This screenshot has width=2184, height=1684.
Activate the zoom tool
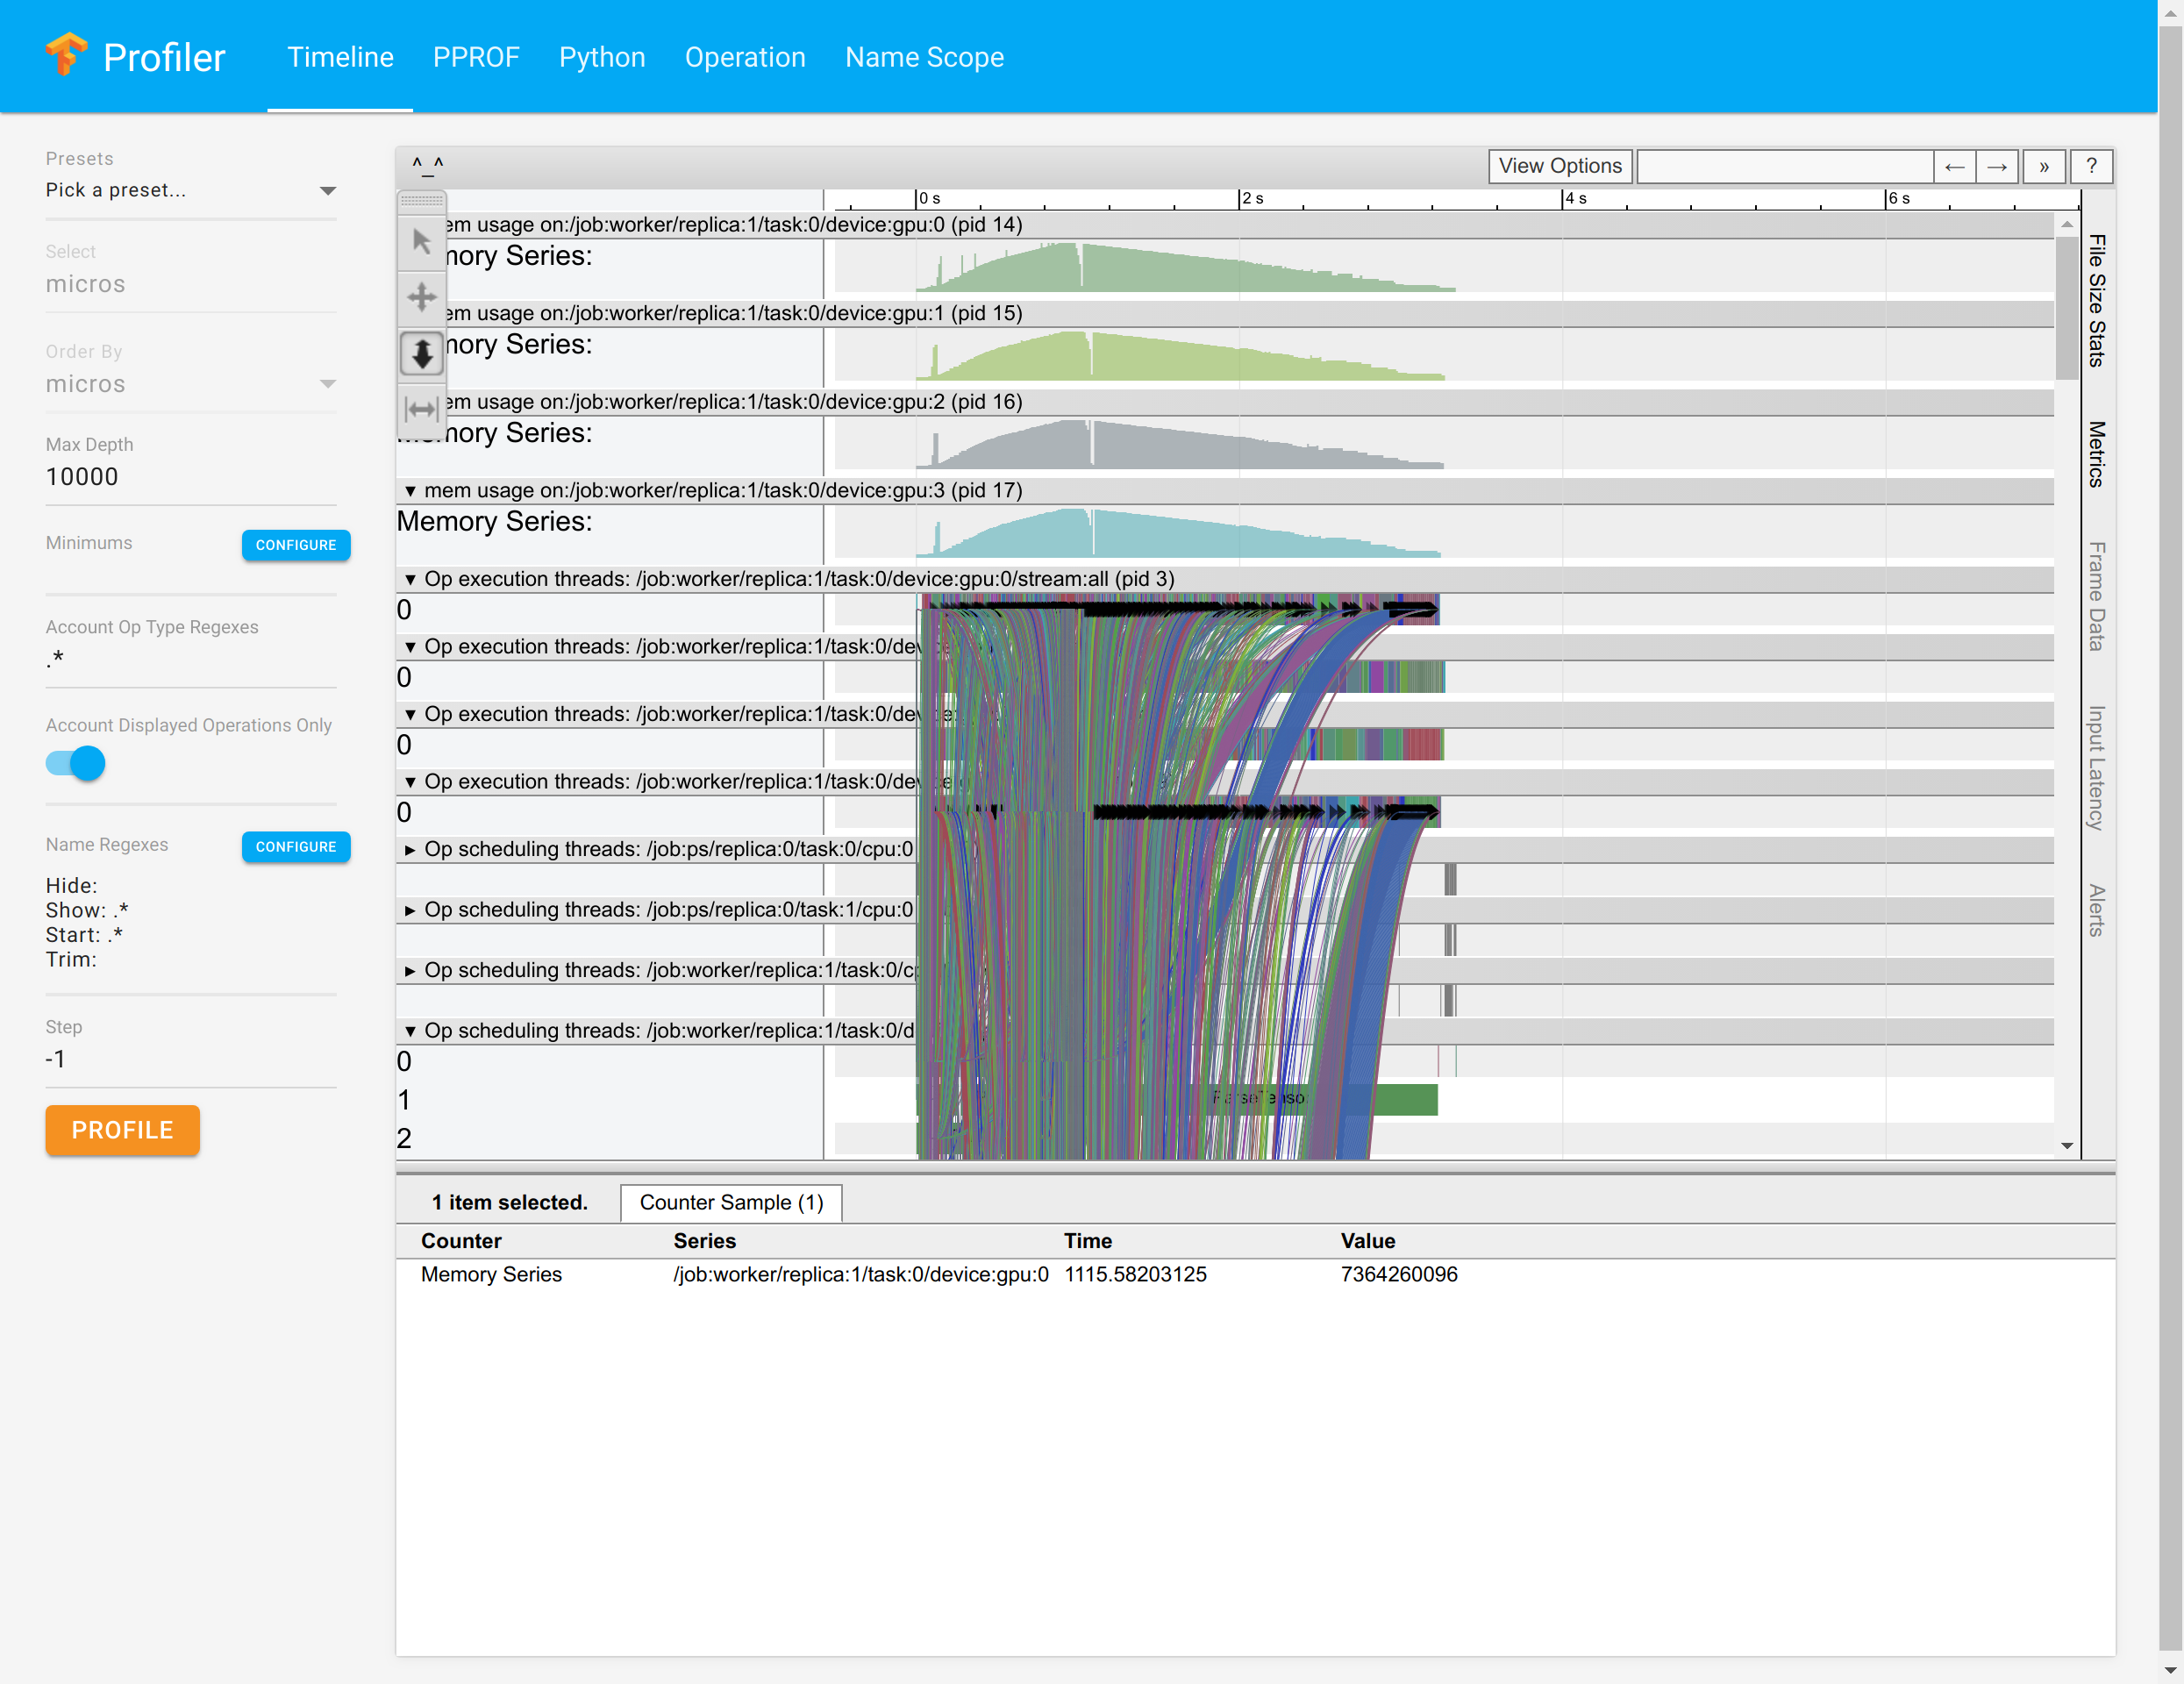coord(421,353)
